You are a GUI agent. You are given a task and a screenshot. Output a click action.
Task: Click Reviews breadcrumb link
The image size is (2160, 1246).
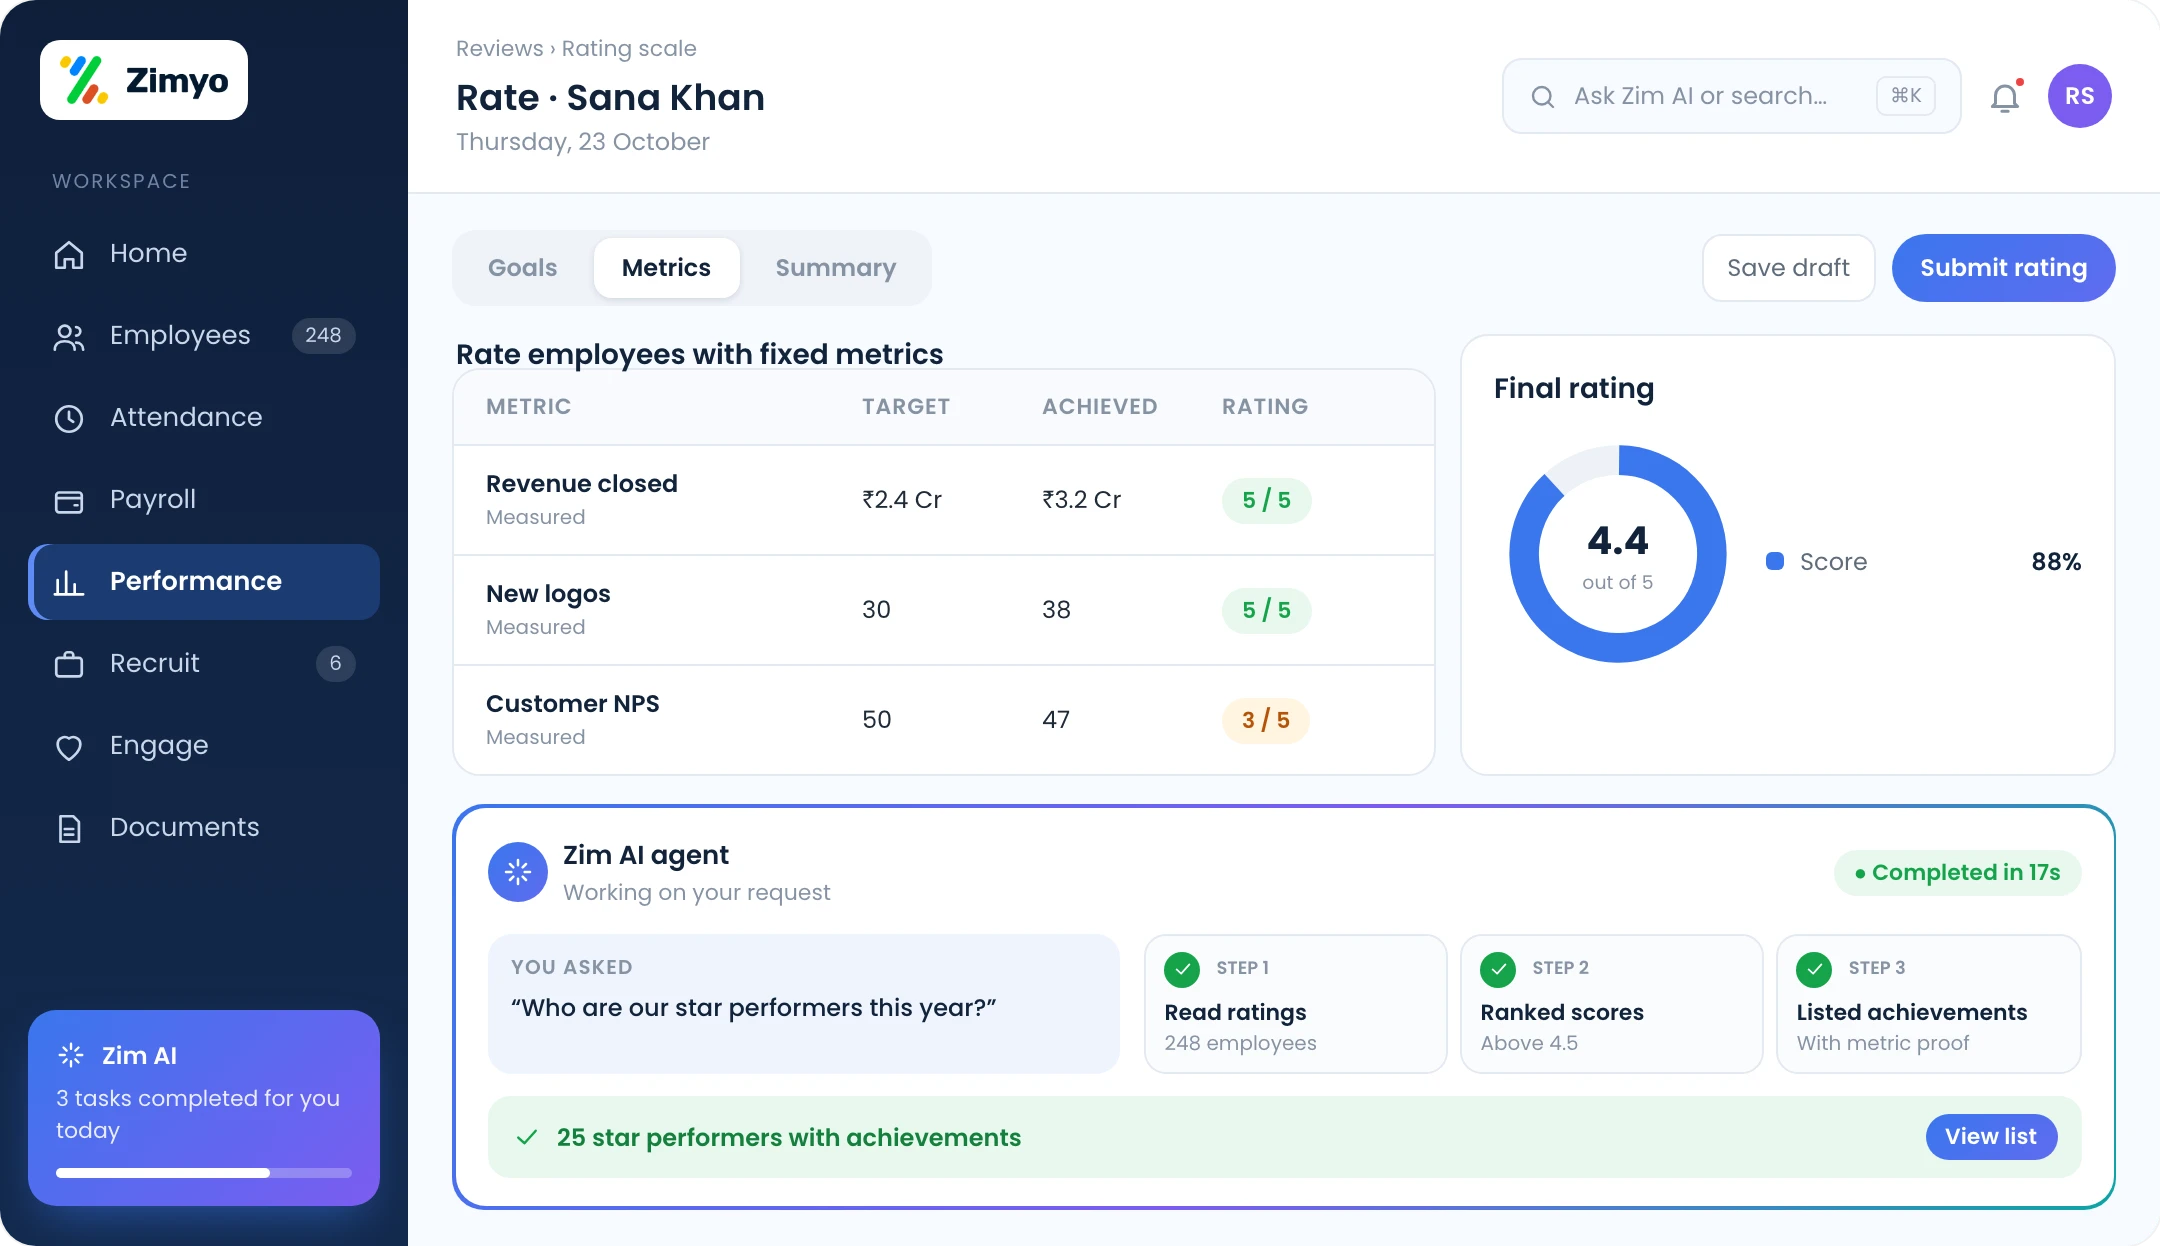click(x=500, y=48)
